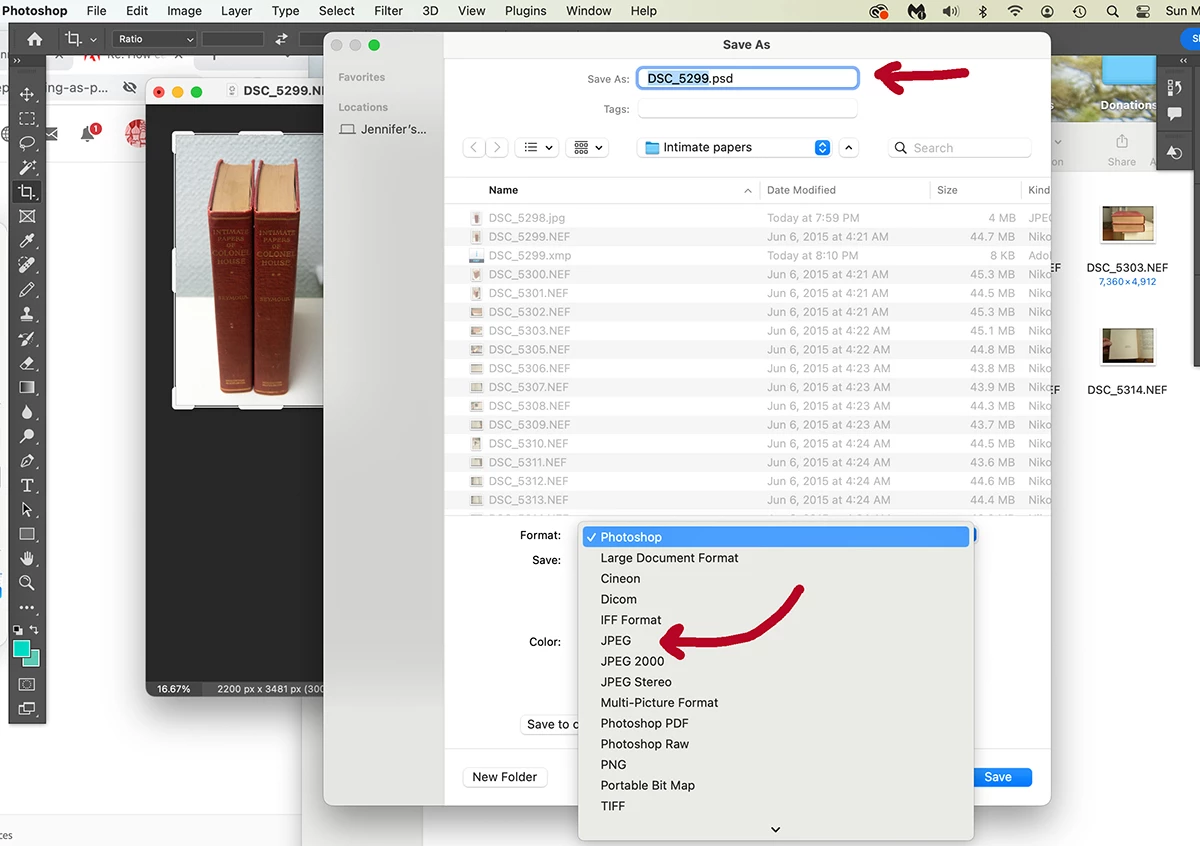
Task: Select the Spot Healing Brush tool
Action: tap(27, 265)
